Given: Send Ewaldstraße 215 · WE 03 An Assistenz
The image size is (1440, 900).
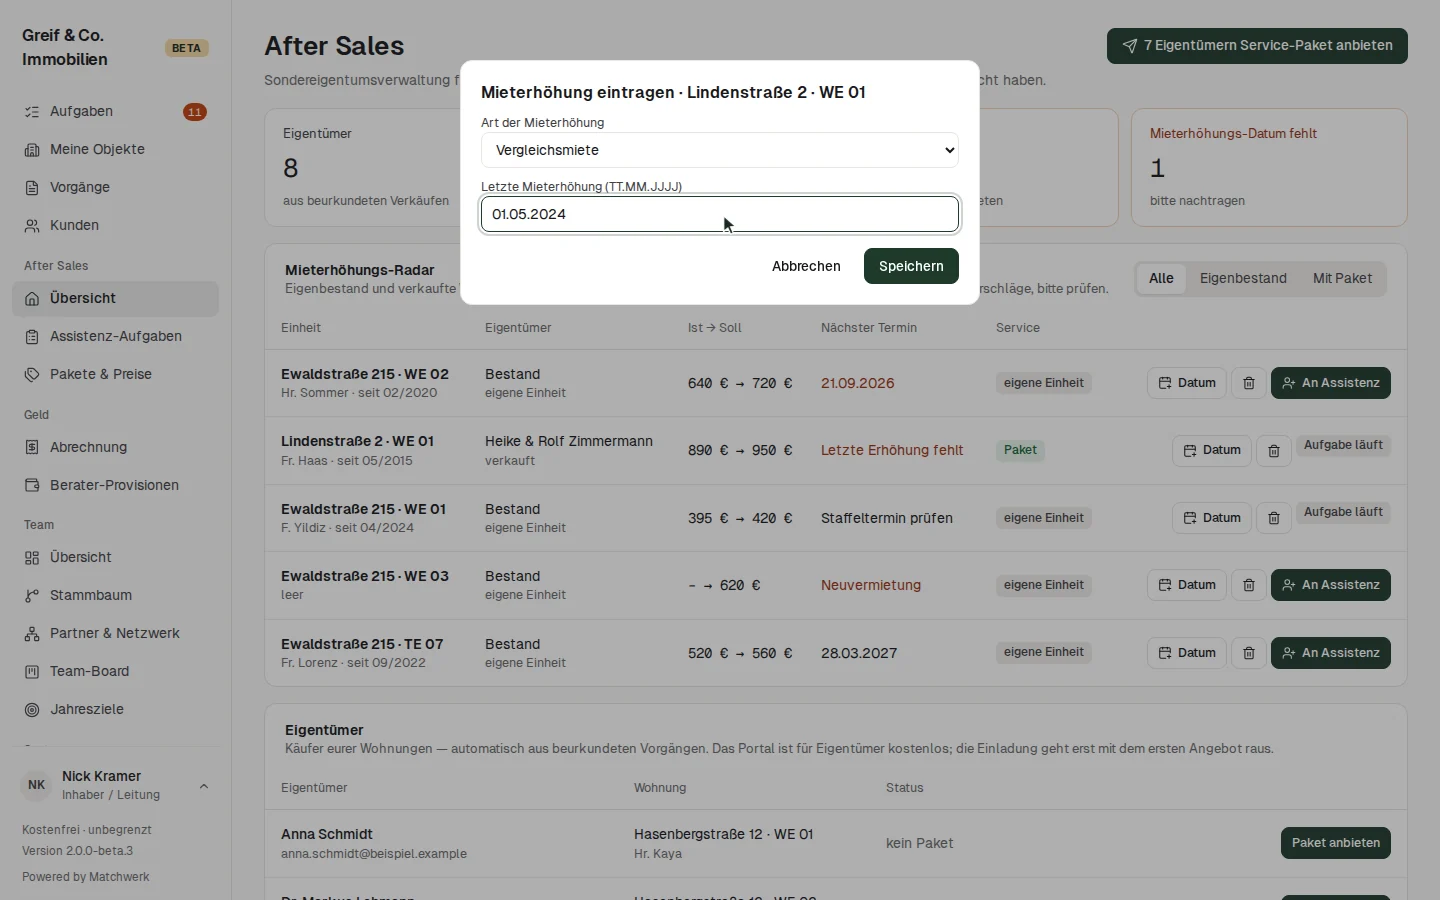Looking at the screenshot, I should (1330, 585).
